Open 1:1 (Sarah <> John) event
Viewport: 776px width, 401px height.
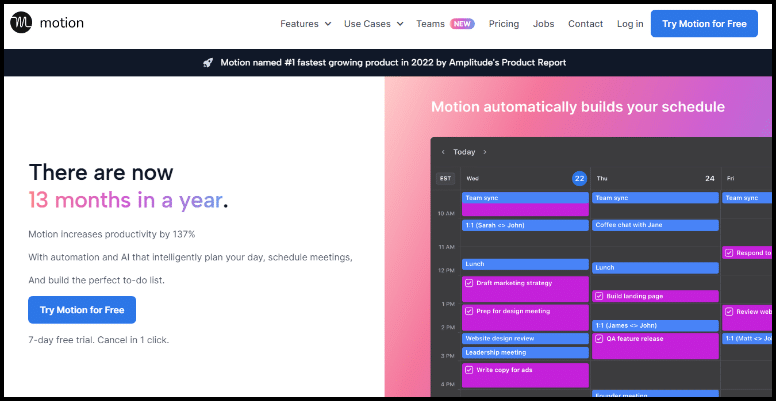coord(526,225)
